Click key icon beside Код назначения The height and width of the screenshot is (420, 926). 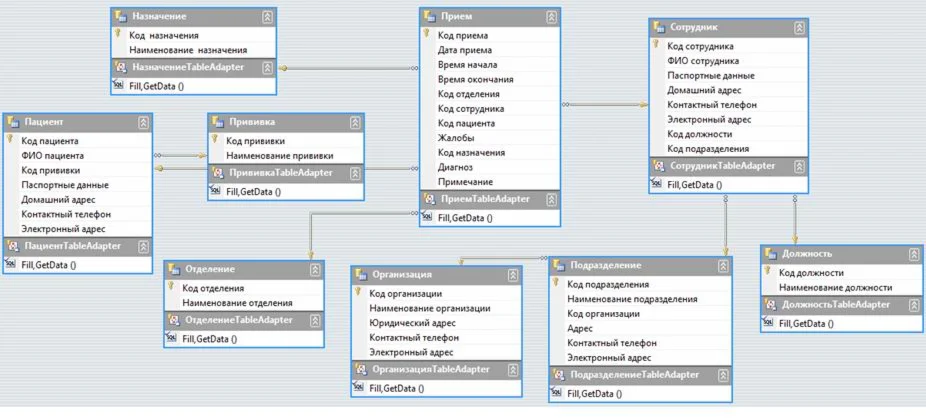[118, 34]
